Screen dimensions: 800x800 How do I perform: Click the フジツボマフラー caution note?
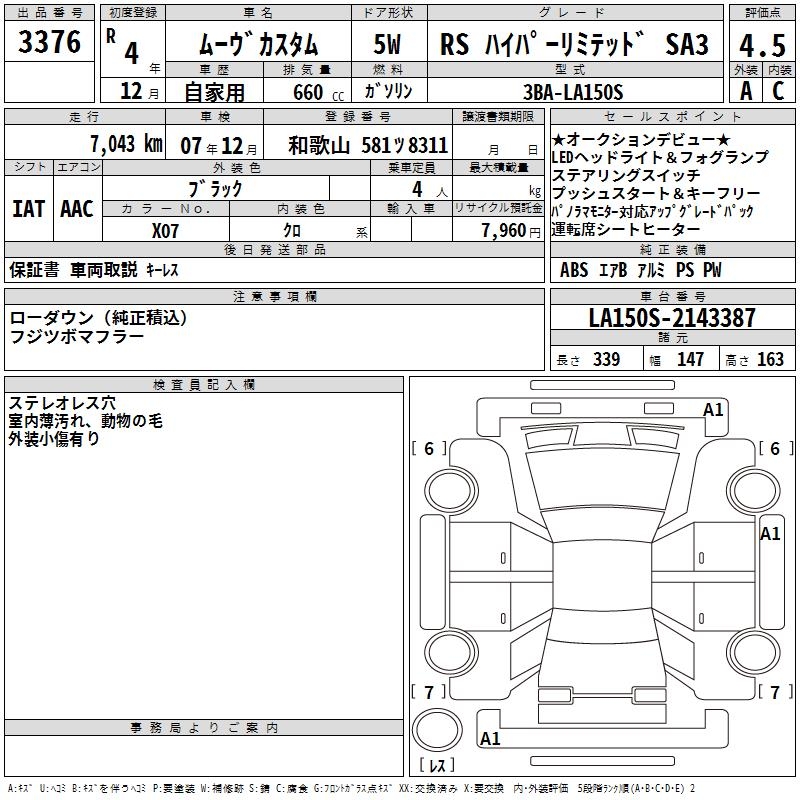(x=77, y=337)
